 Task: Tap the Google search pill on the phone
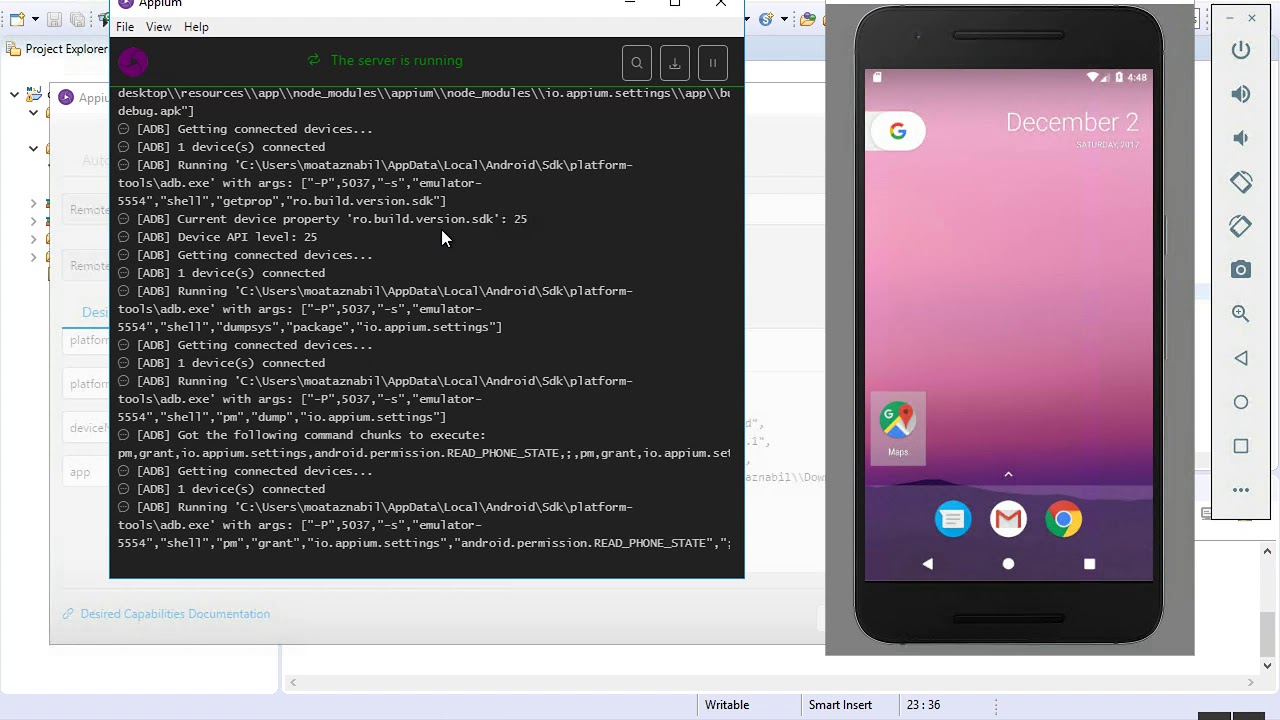896,131
